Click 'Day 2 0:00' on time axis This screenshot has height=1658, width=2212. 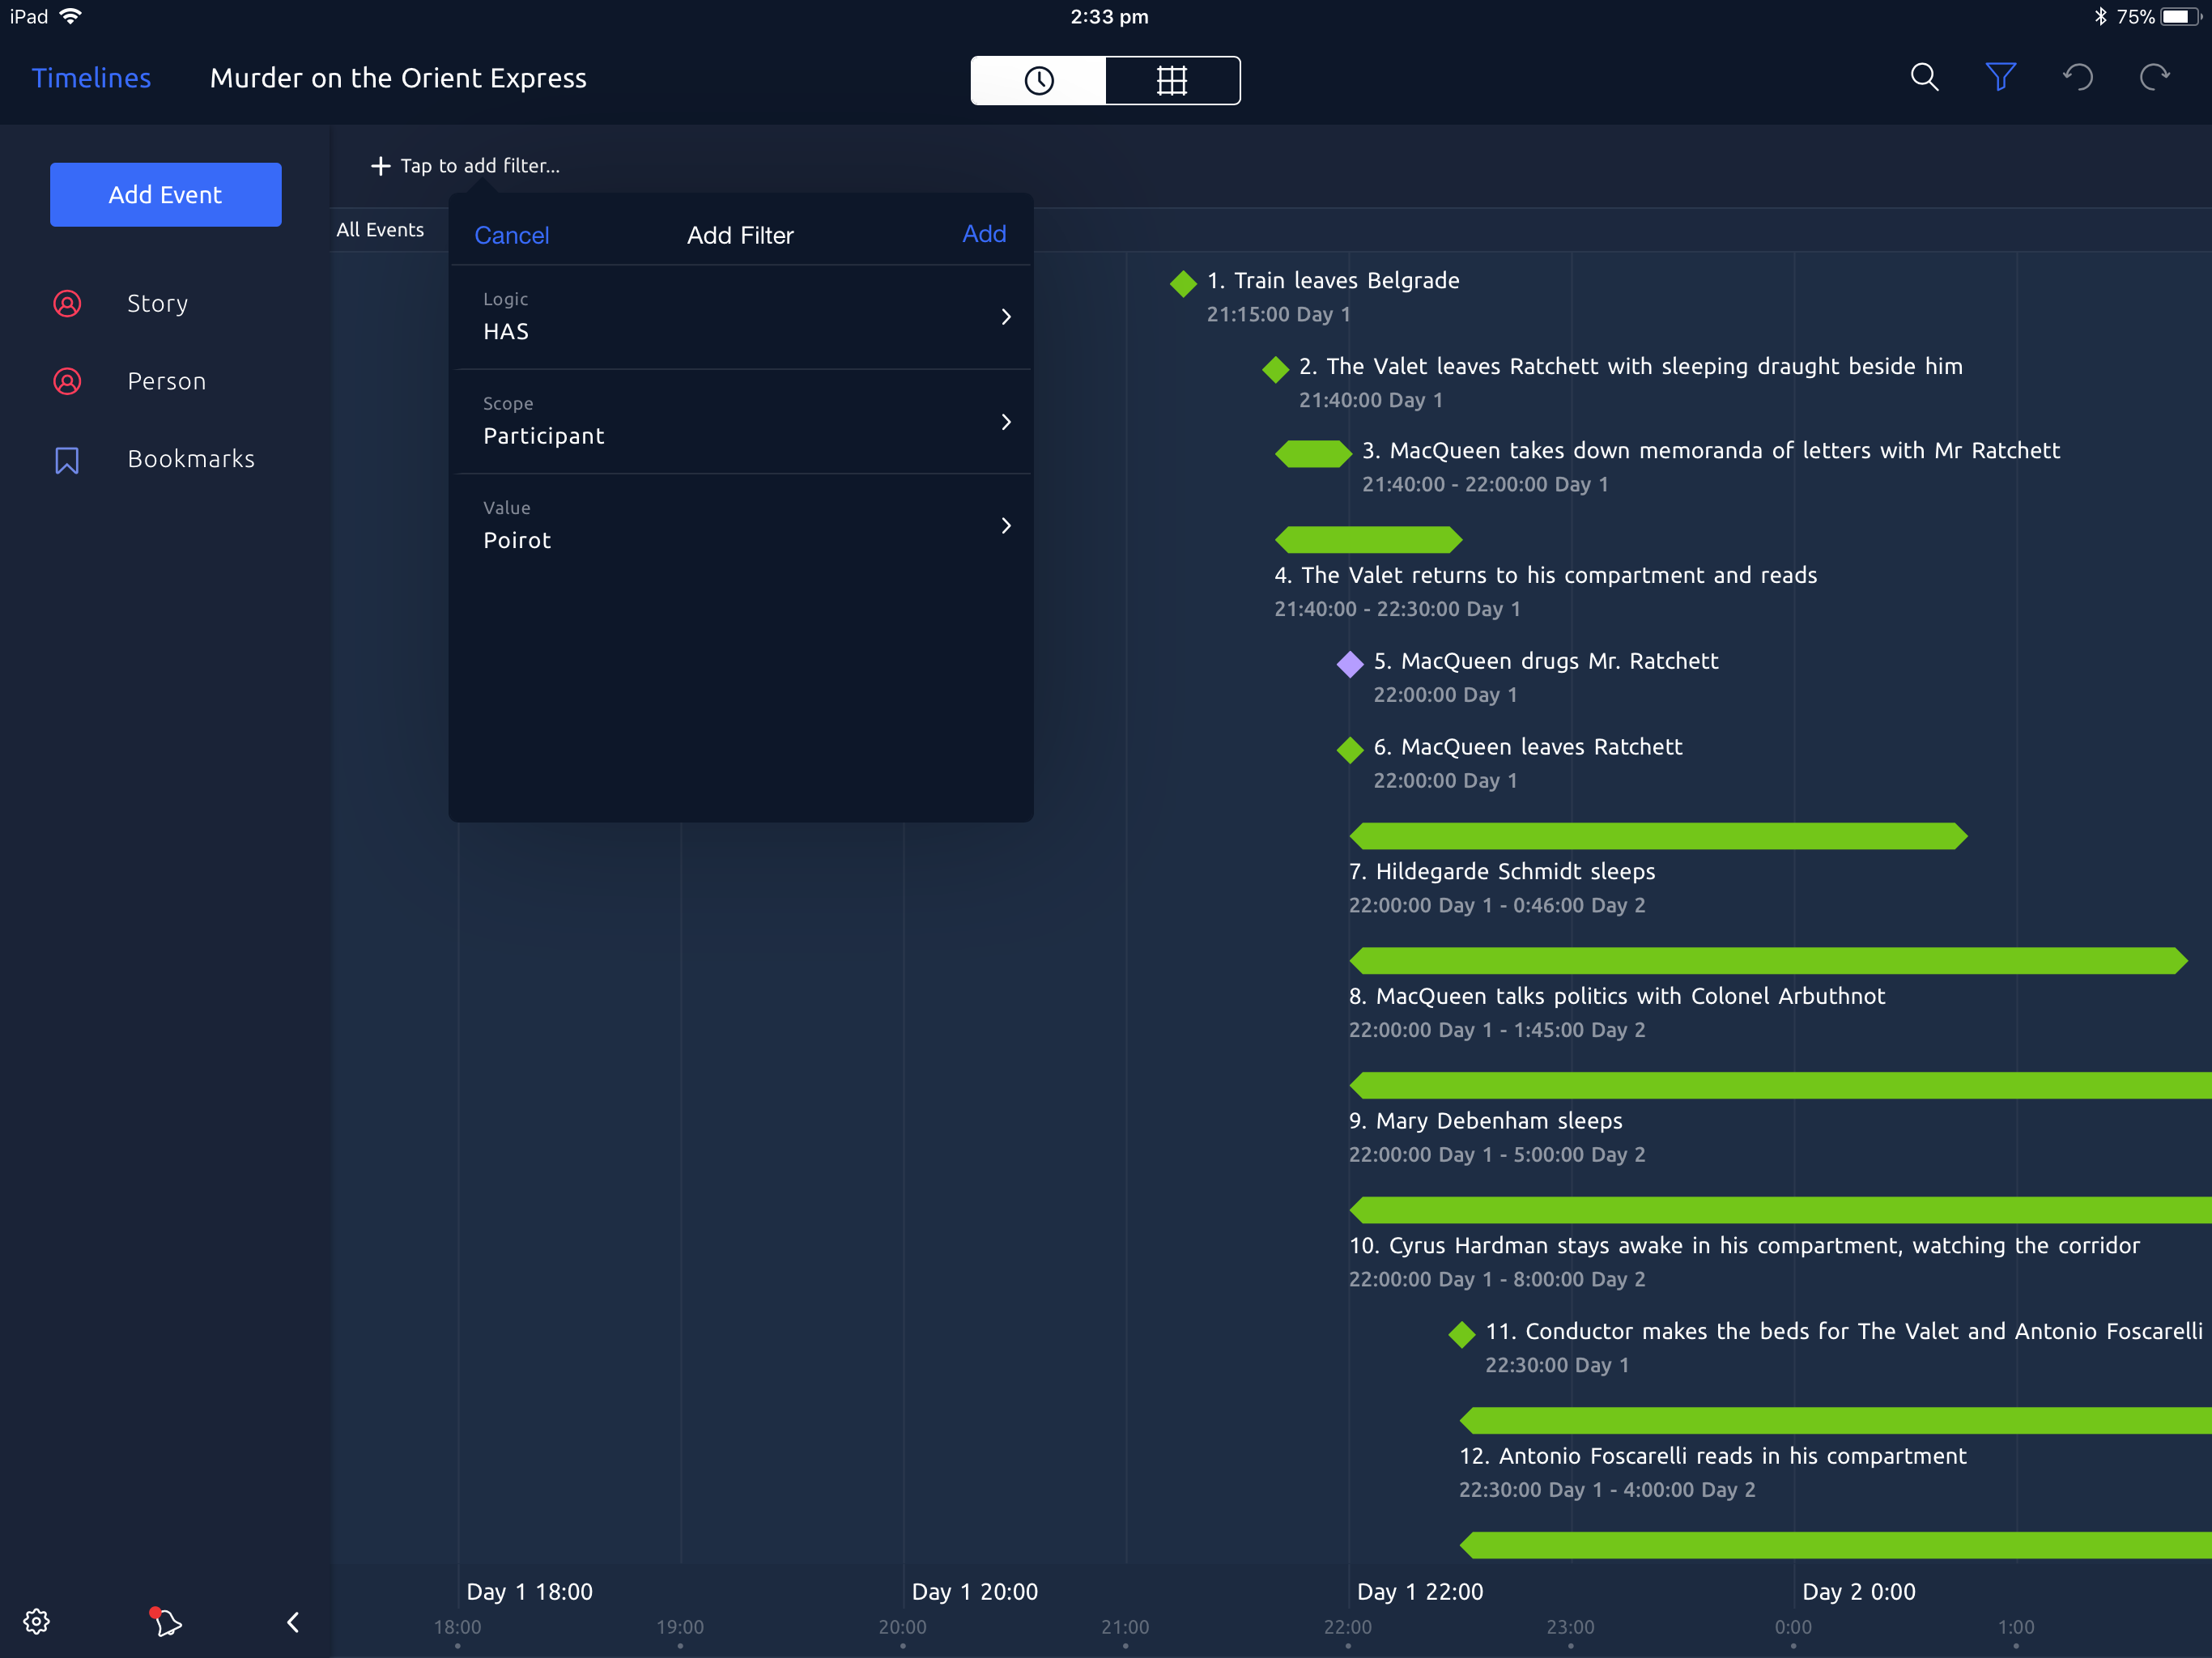1858,1591
